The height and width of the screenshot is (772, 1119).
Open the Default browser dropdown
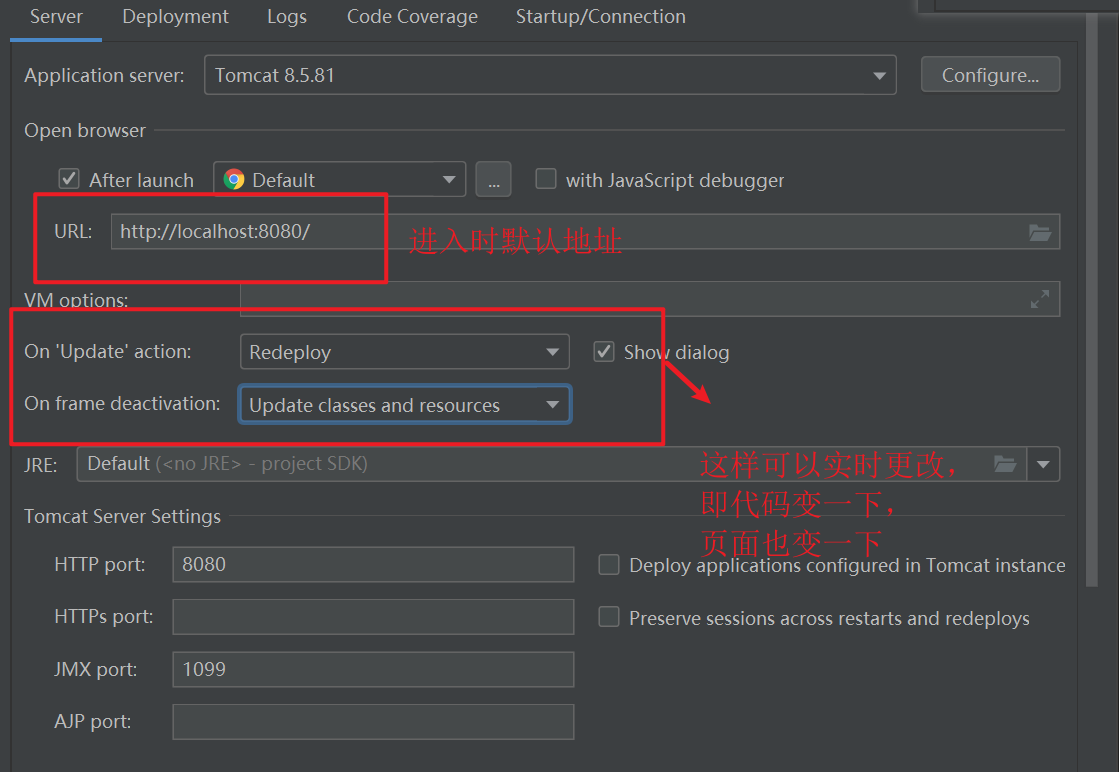340,179
